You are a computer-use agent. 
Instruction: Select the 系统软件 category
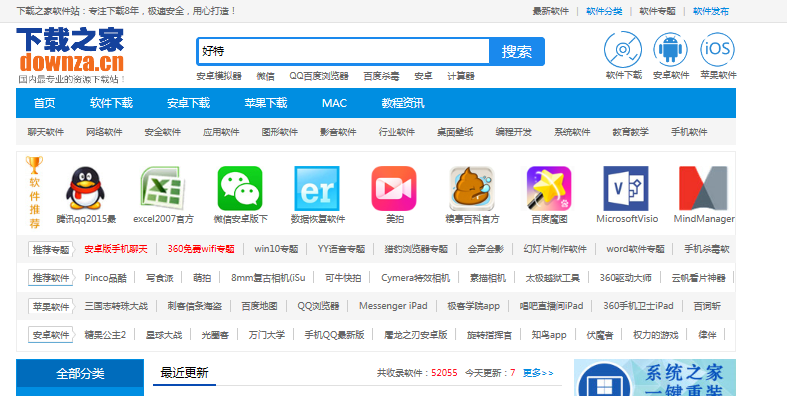click(x=572, y=132)
